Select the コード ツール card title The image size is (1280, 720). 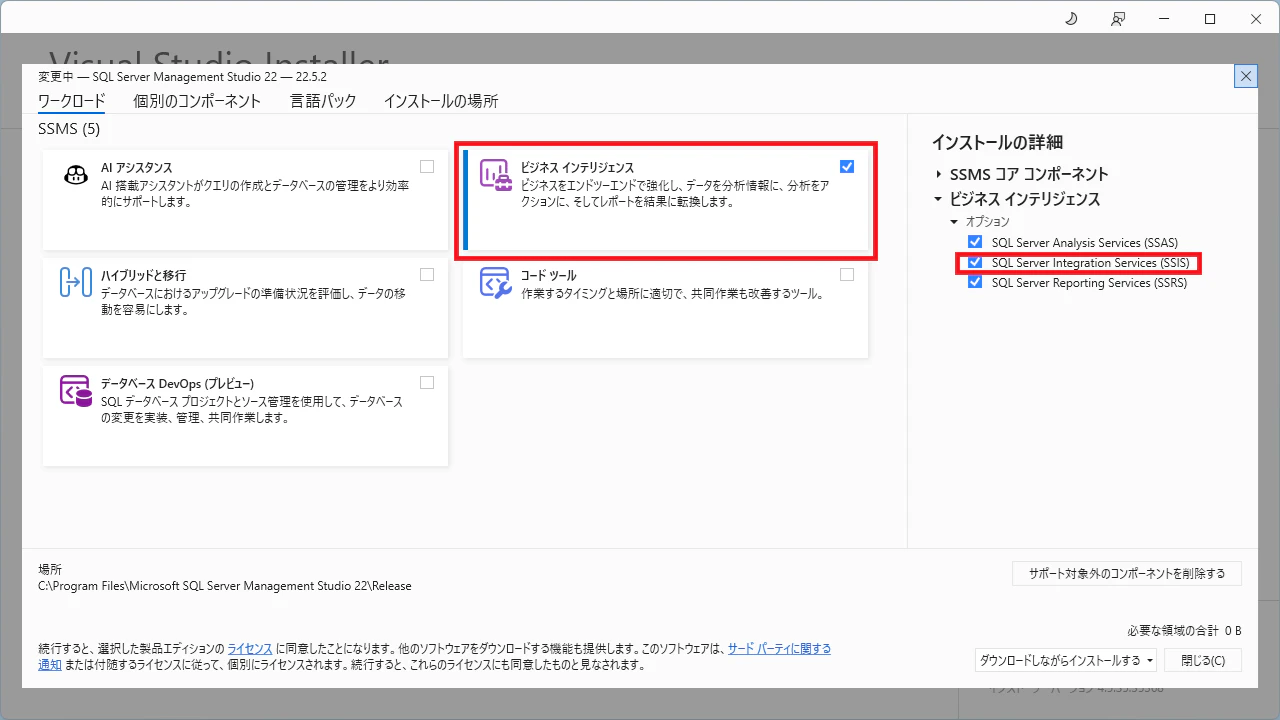(549, 275)
